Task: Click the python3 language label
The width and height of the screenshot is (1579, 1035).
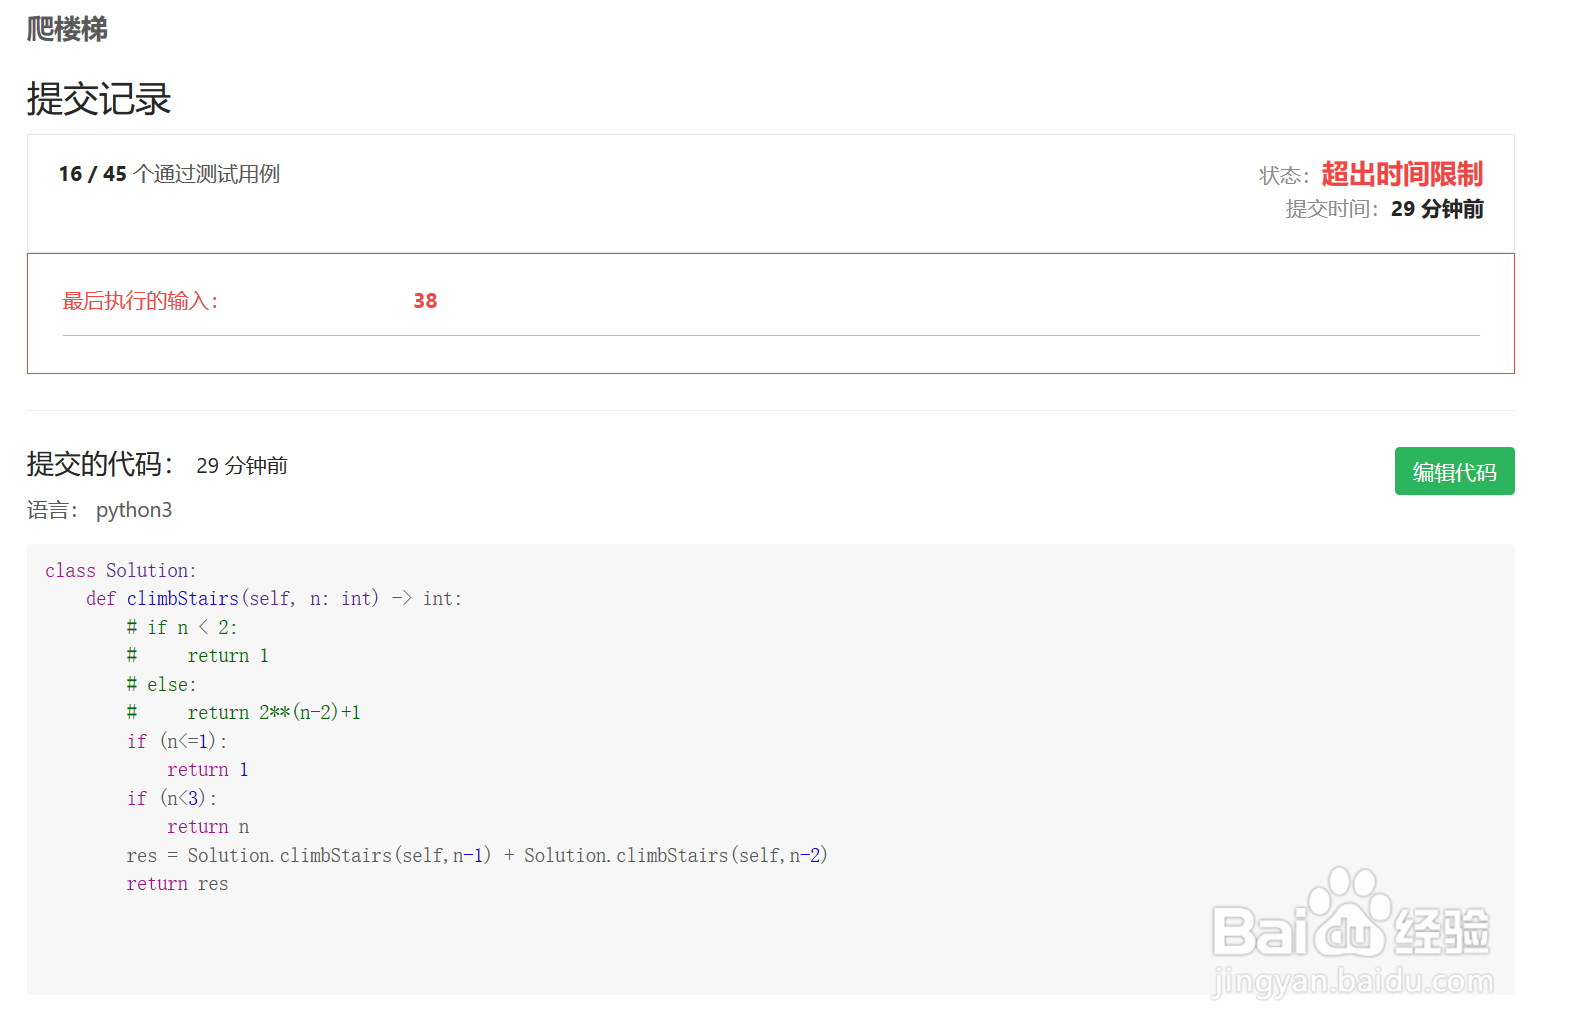Action: 134,510
